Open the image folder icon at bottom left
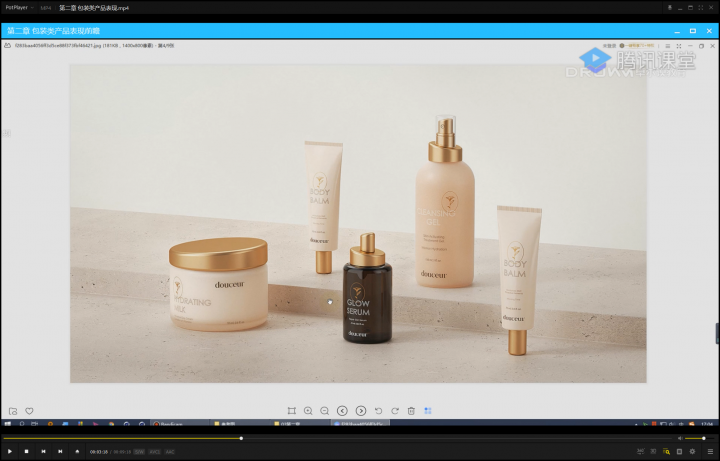 (x=13, y=411)
